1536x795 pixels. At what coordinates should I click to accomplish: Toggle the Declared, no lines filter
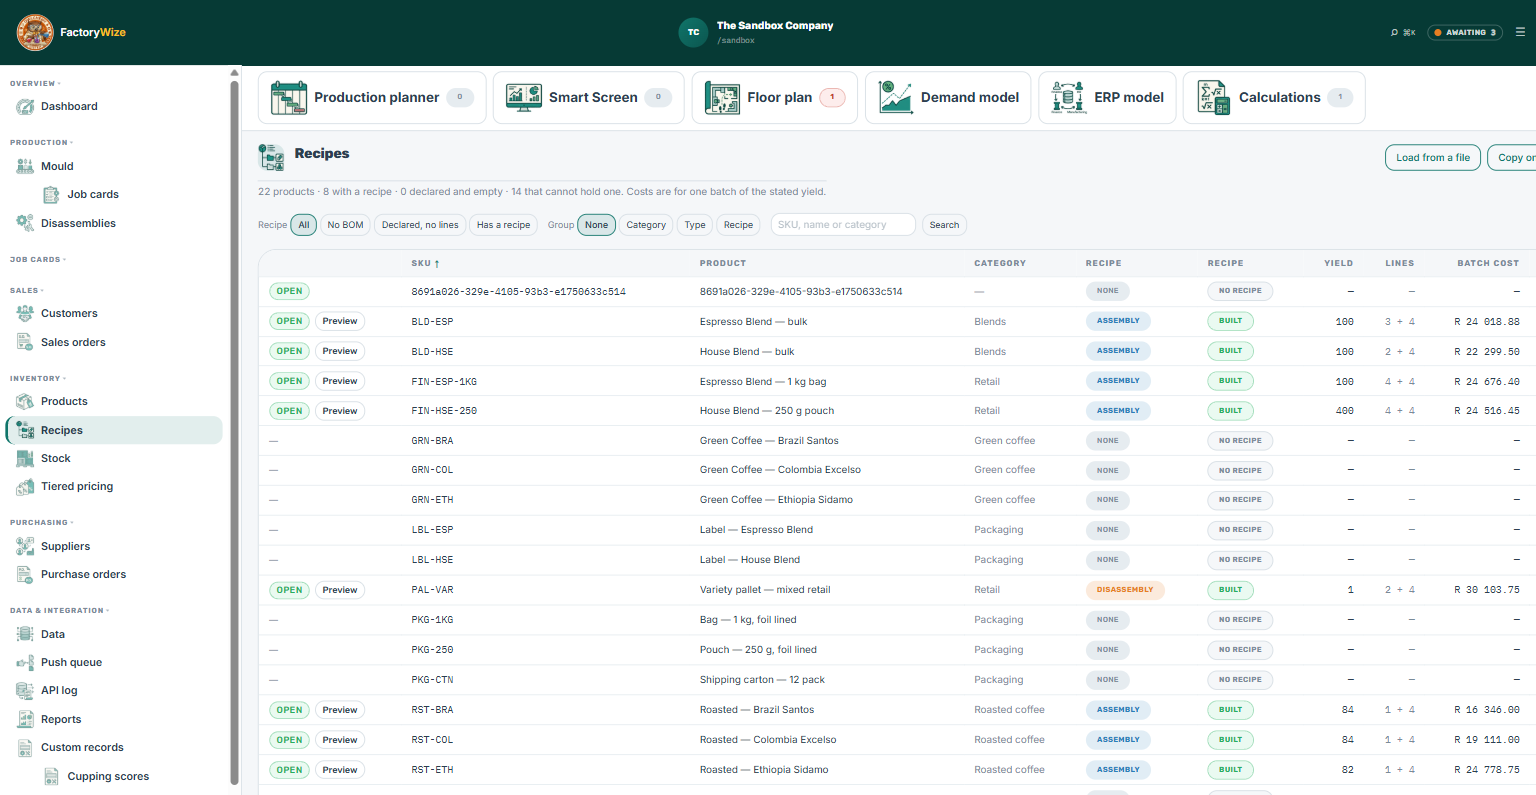pyautogui.click(x=420, y=225)
